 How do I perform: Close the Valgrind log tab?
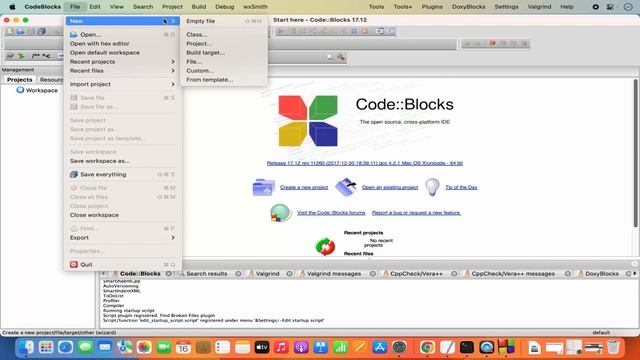pyautogui.click(x=289, y=273)
